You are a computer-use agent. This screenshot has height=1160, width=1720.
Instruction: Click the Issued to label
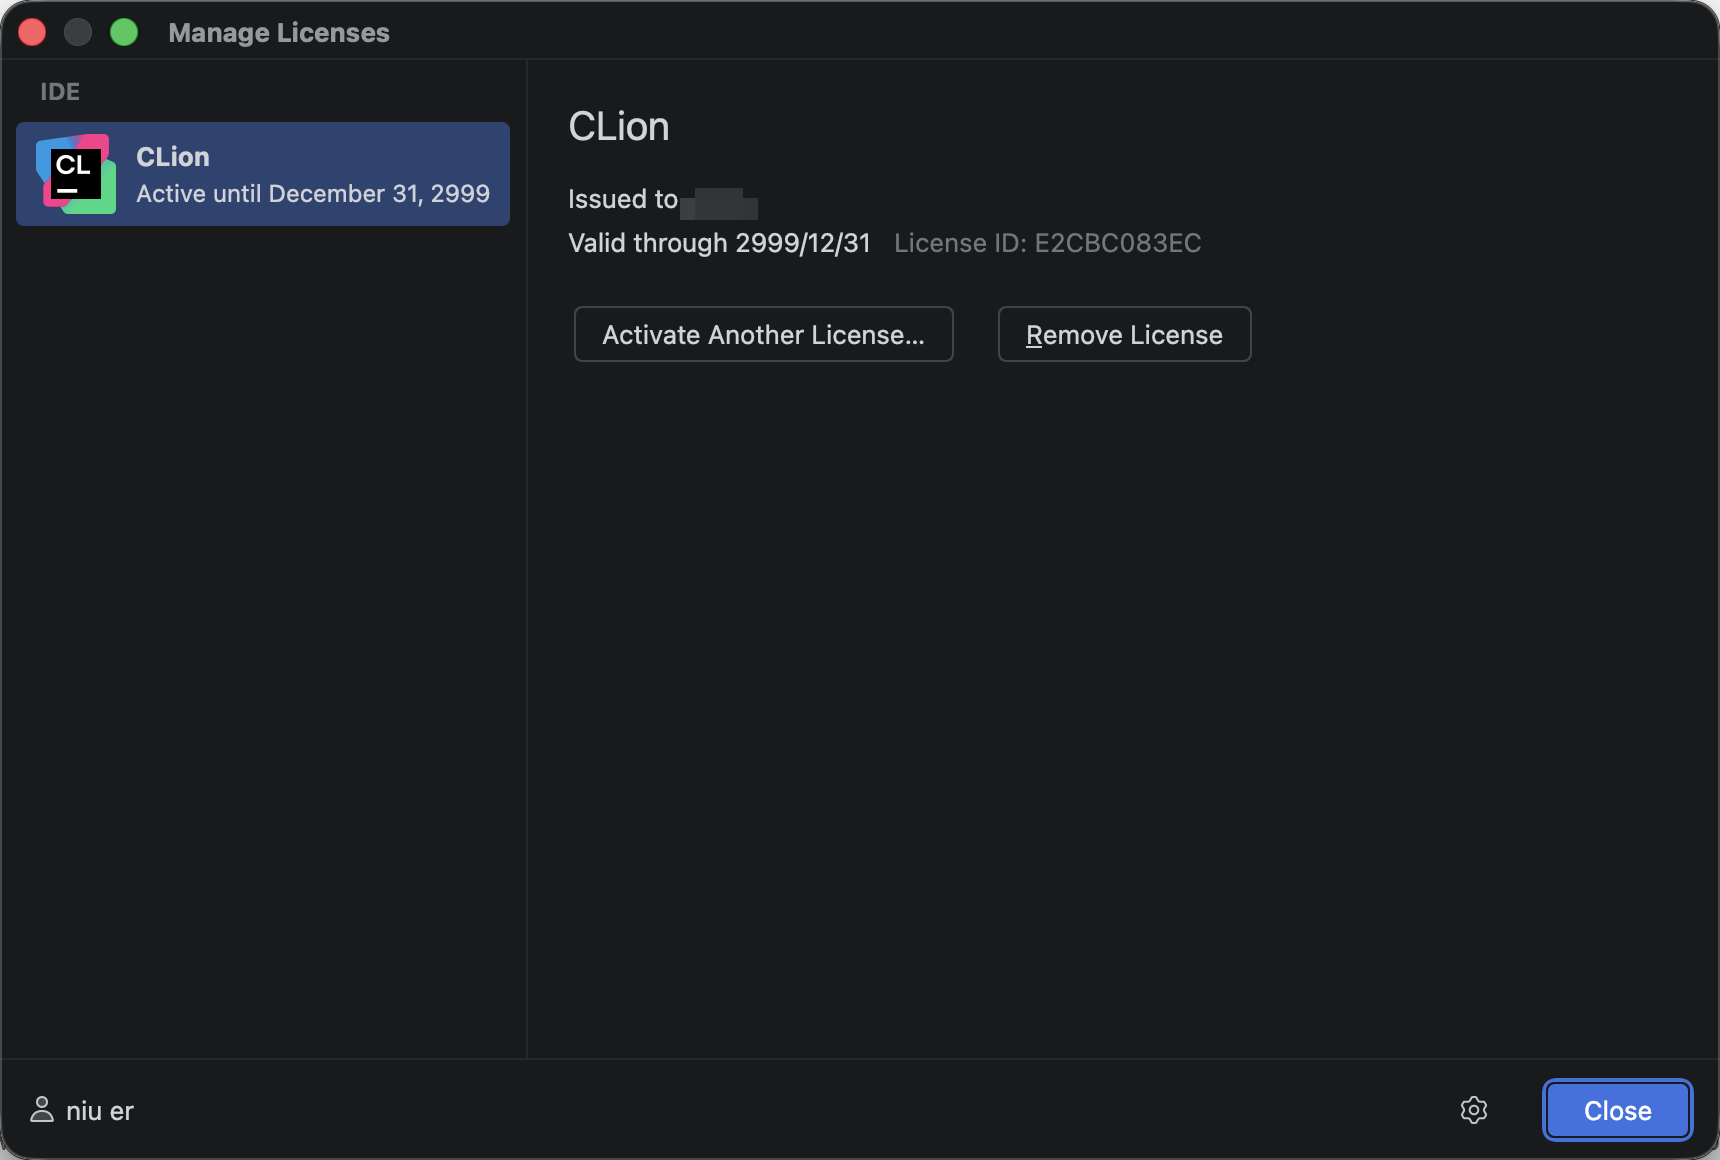point(623,199)
